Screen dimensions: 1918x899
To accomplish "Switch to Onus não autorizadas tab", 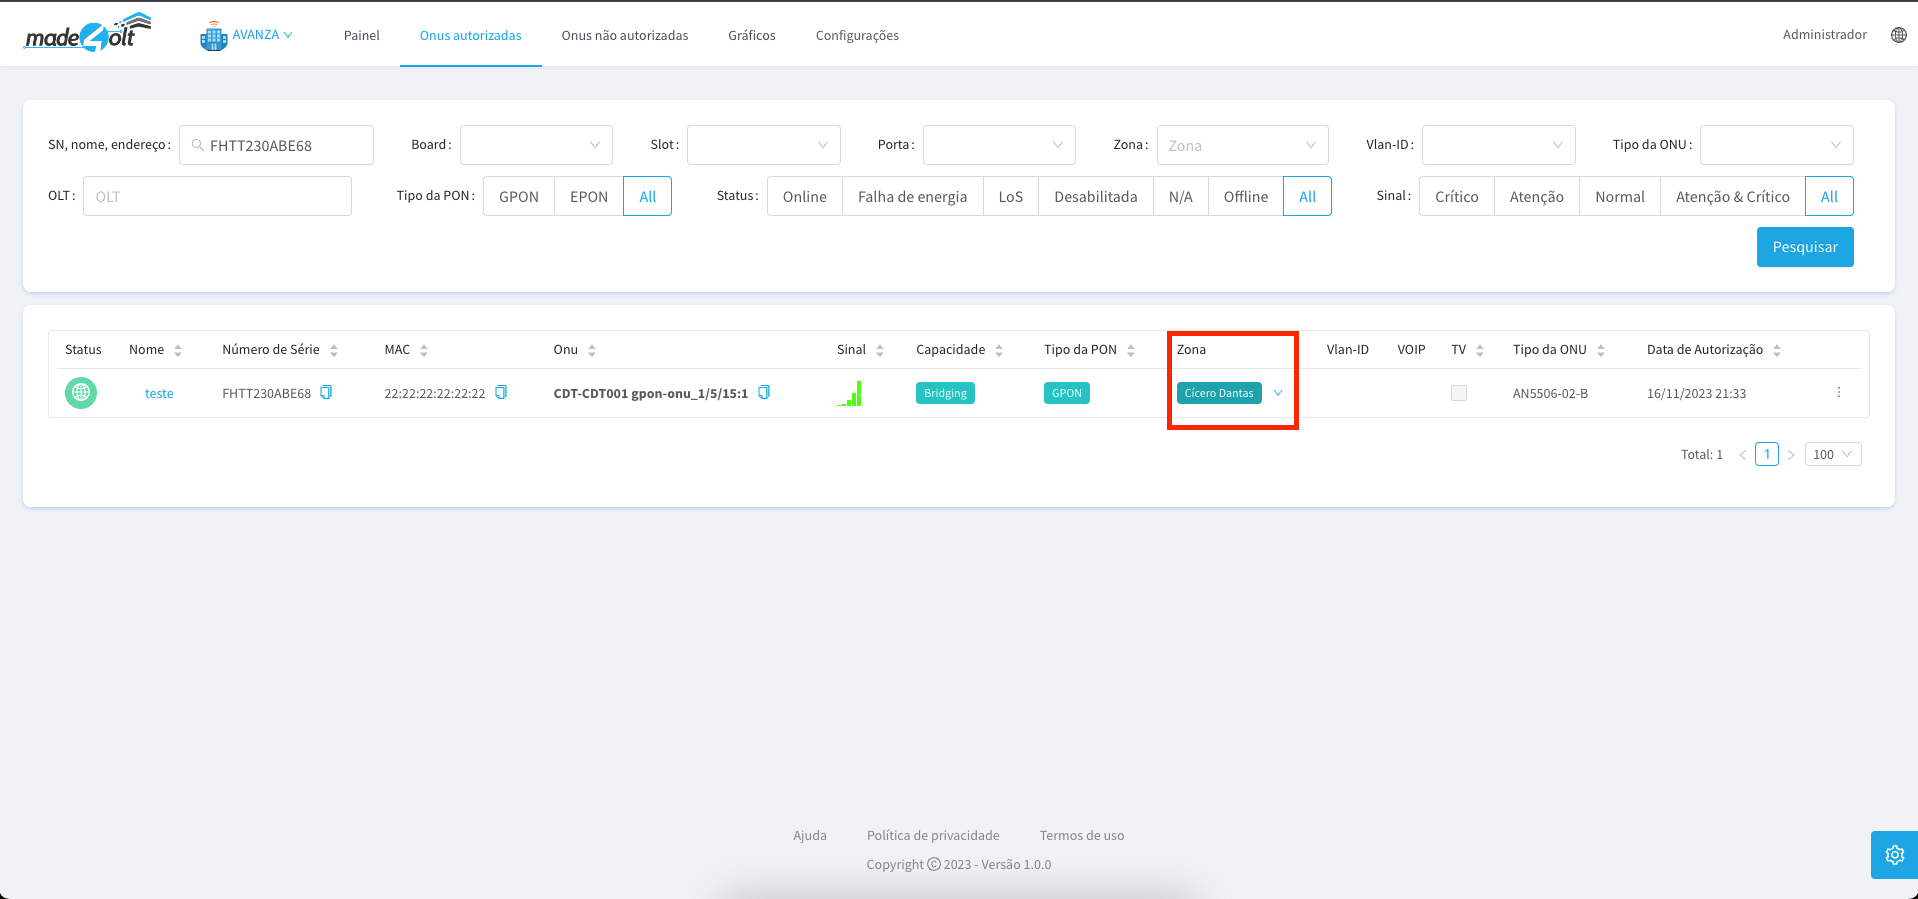I will (x=624, y=35).
